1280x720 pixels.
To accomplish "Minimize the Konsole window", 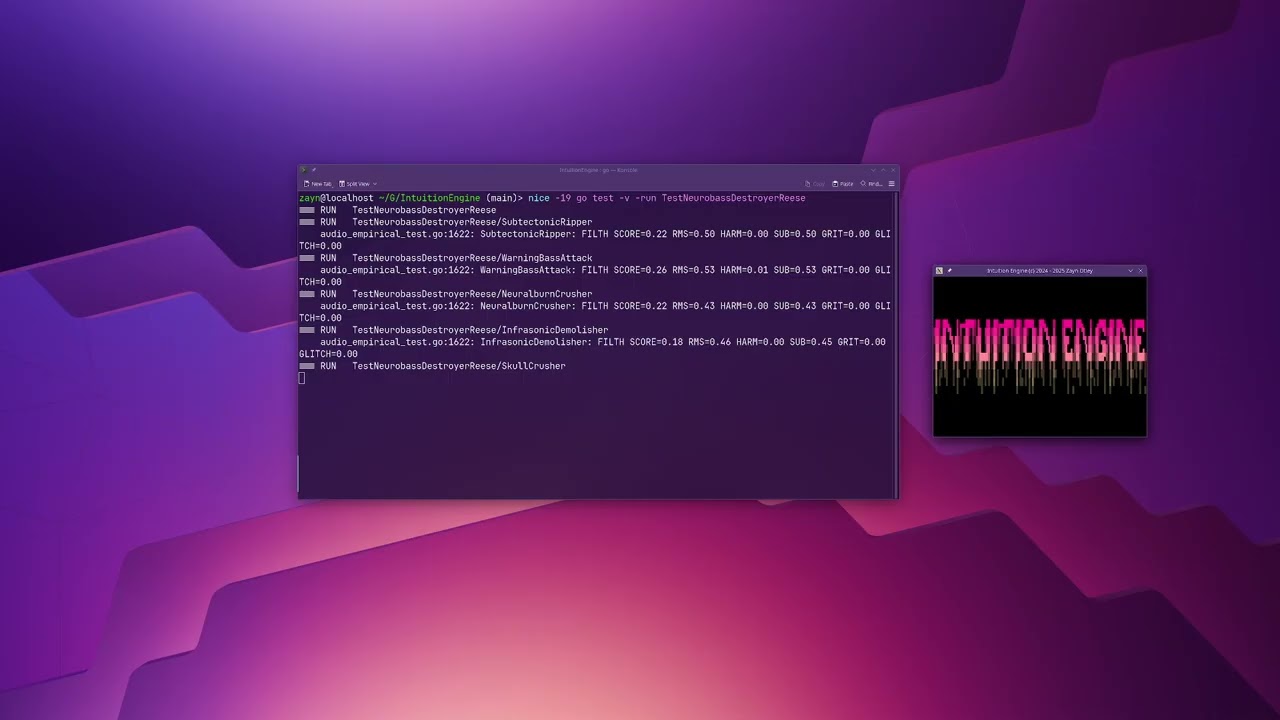I will [x=873, y=170].
